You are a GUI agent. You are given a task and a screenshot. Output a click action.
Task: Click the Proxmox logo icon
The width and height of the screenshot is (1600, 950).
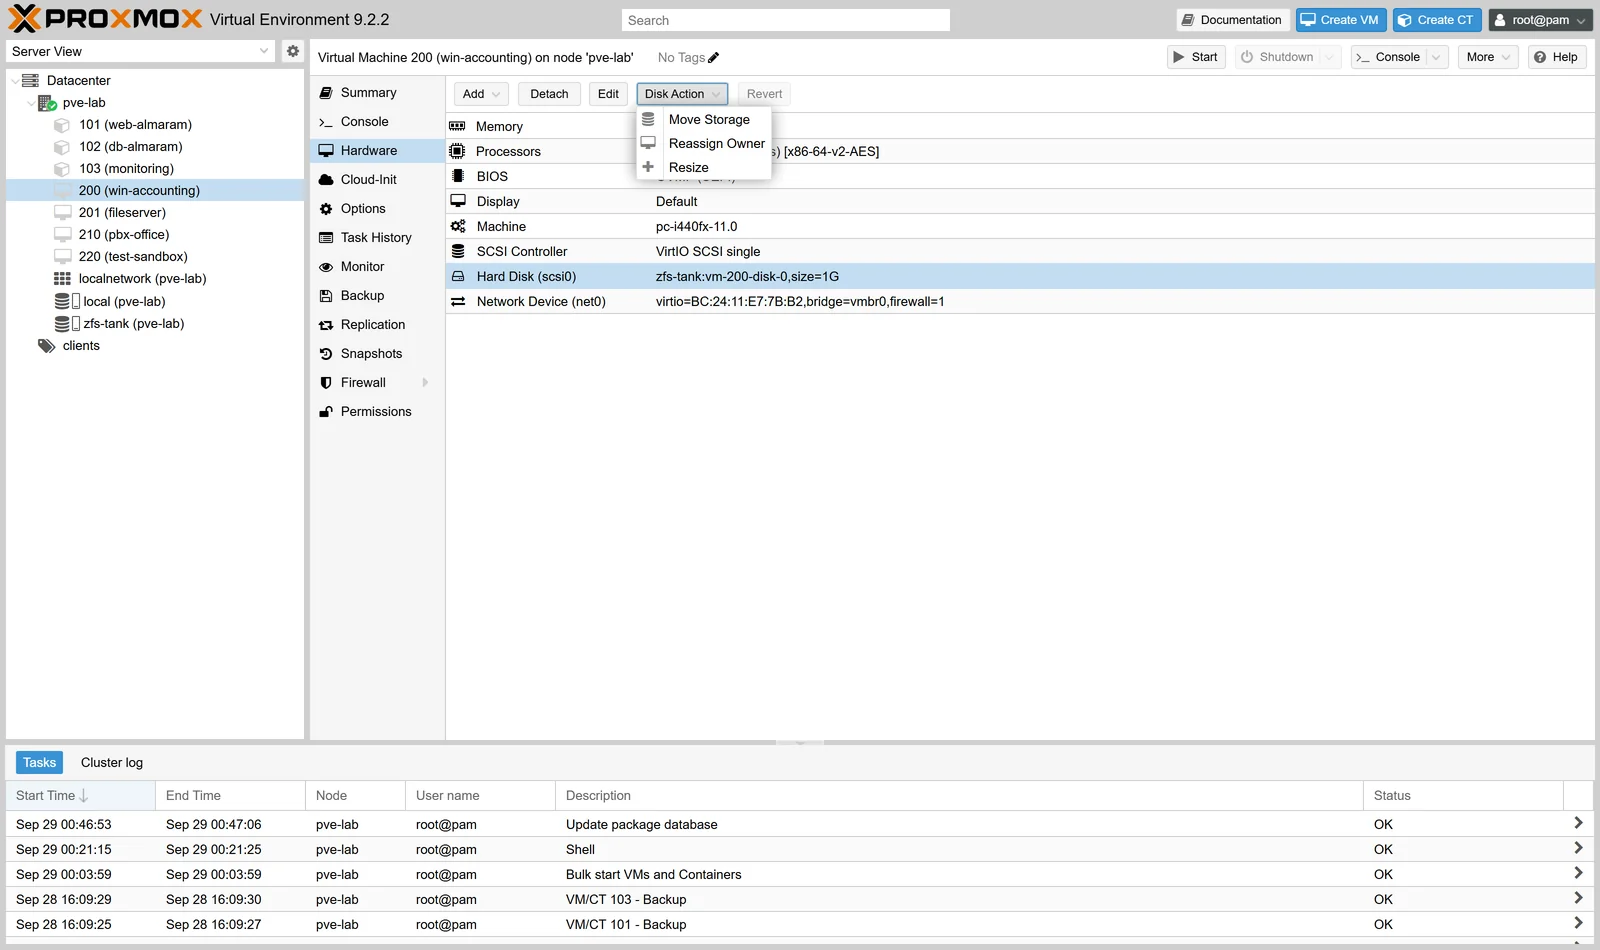point(24,19)
